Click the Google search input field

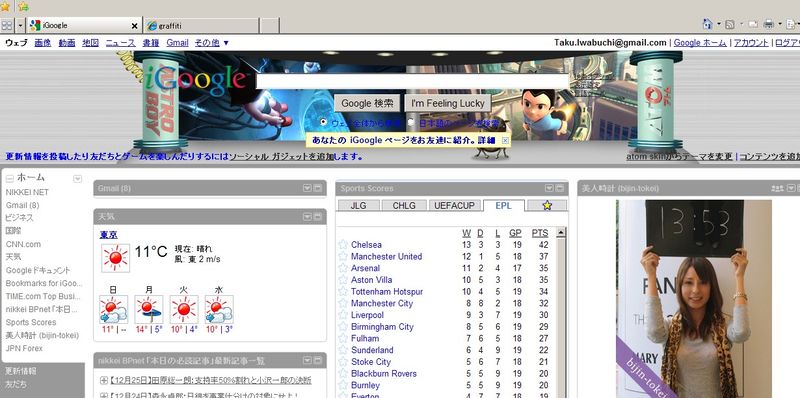412,82
